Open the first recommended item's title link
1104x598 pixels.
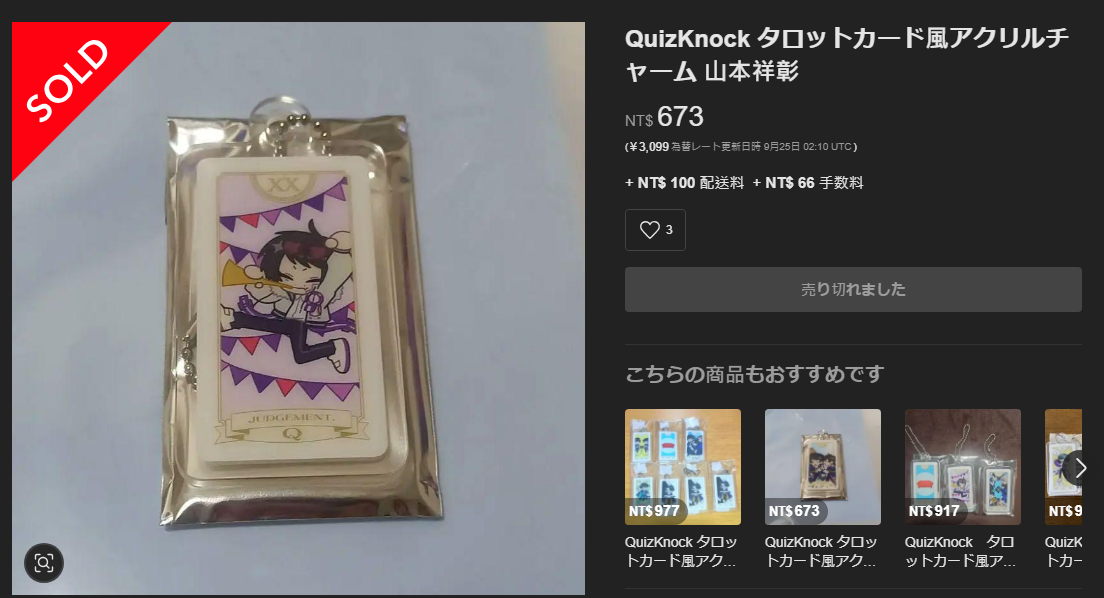coord(681,552)
